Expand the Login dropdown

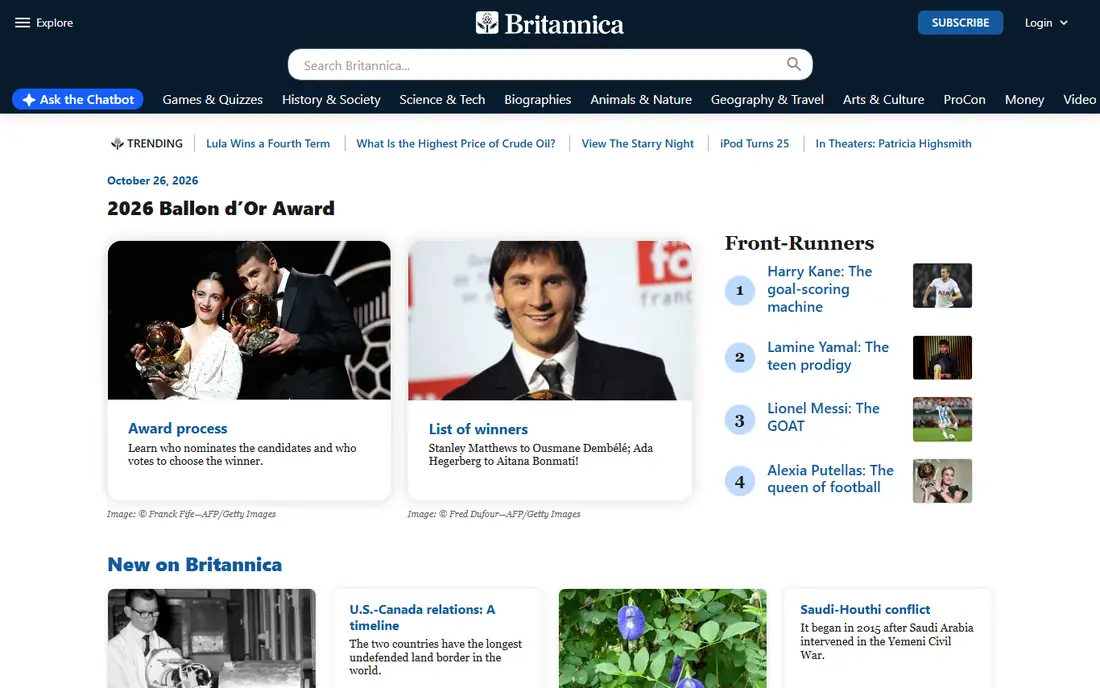(1046, 23)
